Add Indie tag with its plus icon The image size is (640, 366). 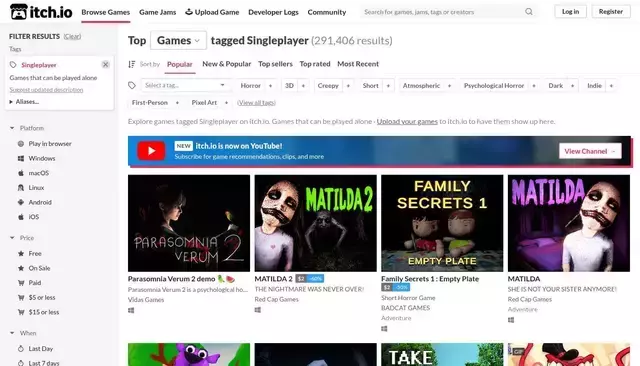611,86
